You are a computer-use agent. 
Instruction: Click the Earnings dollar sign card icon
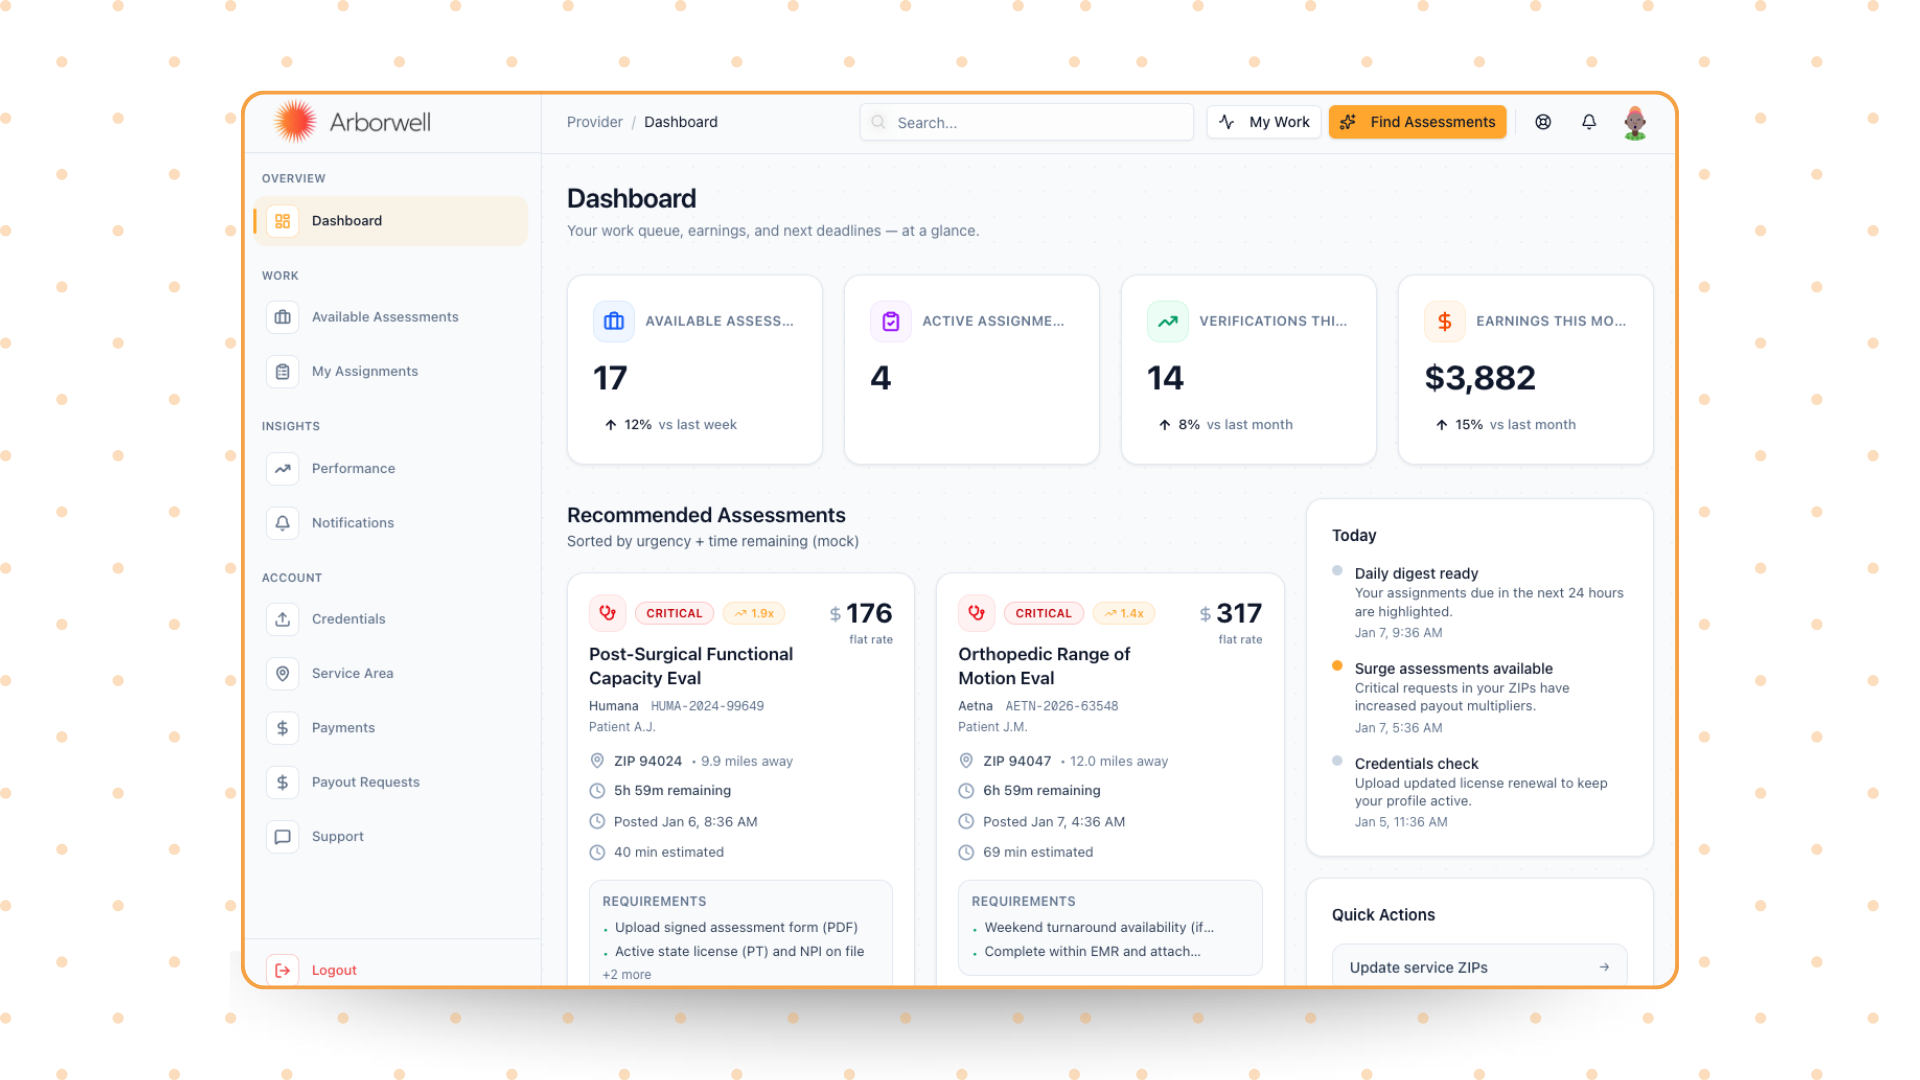point(1444,322)
